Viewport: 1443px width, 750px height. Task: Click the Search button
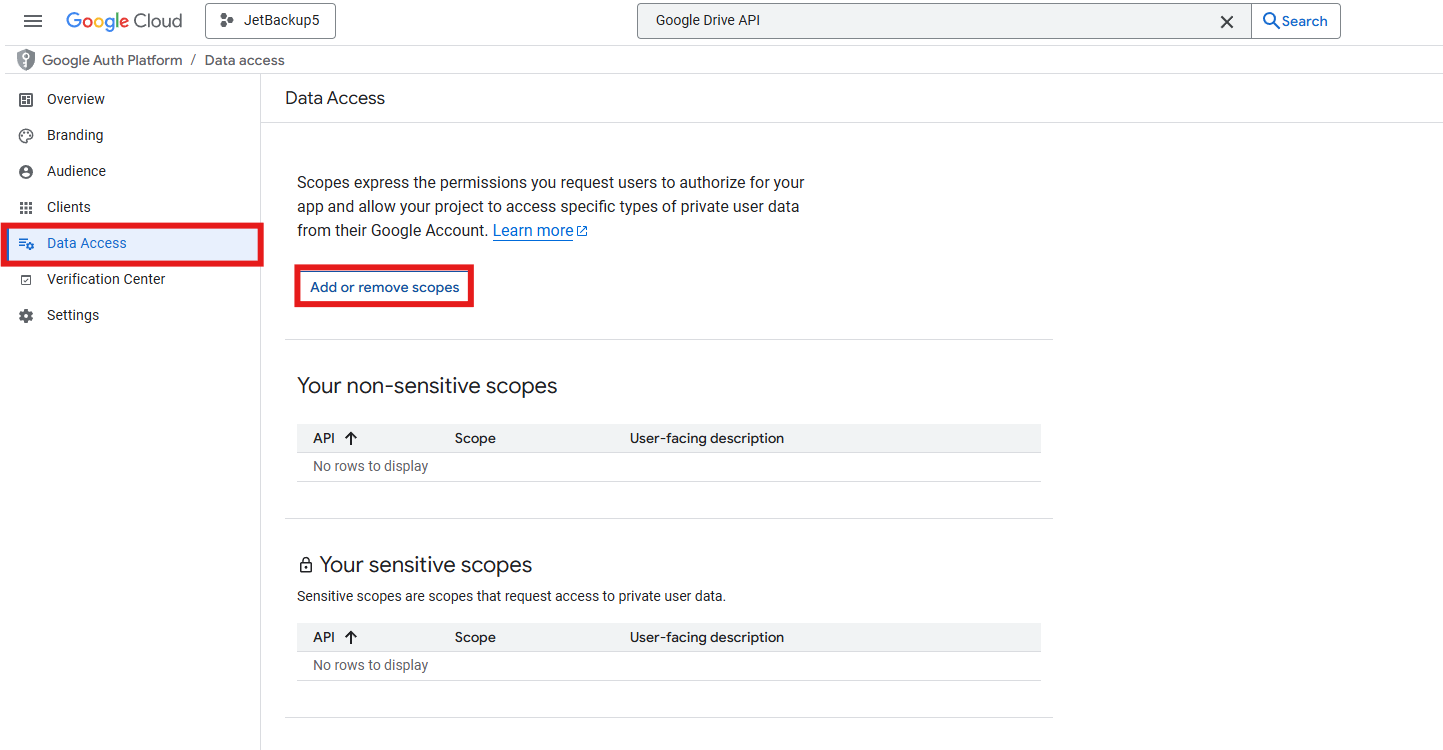tap(1295, 21)
